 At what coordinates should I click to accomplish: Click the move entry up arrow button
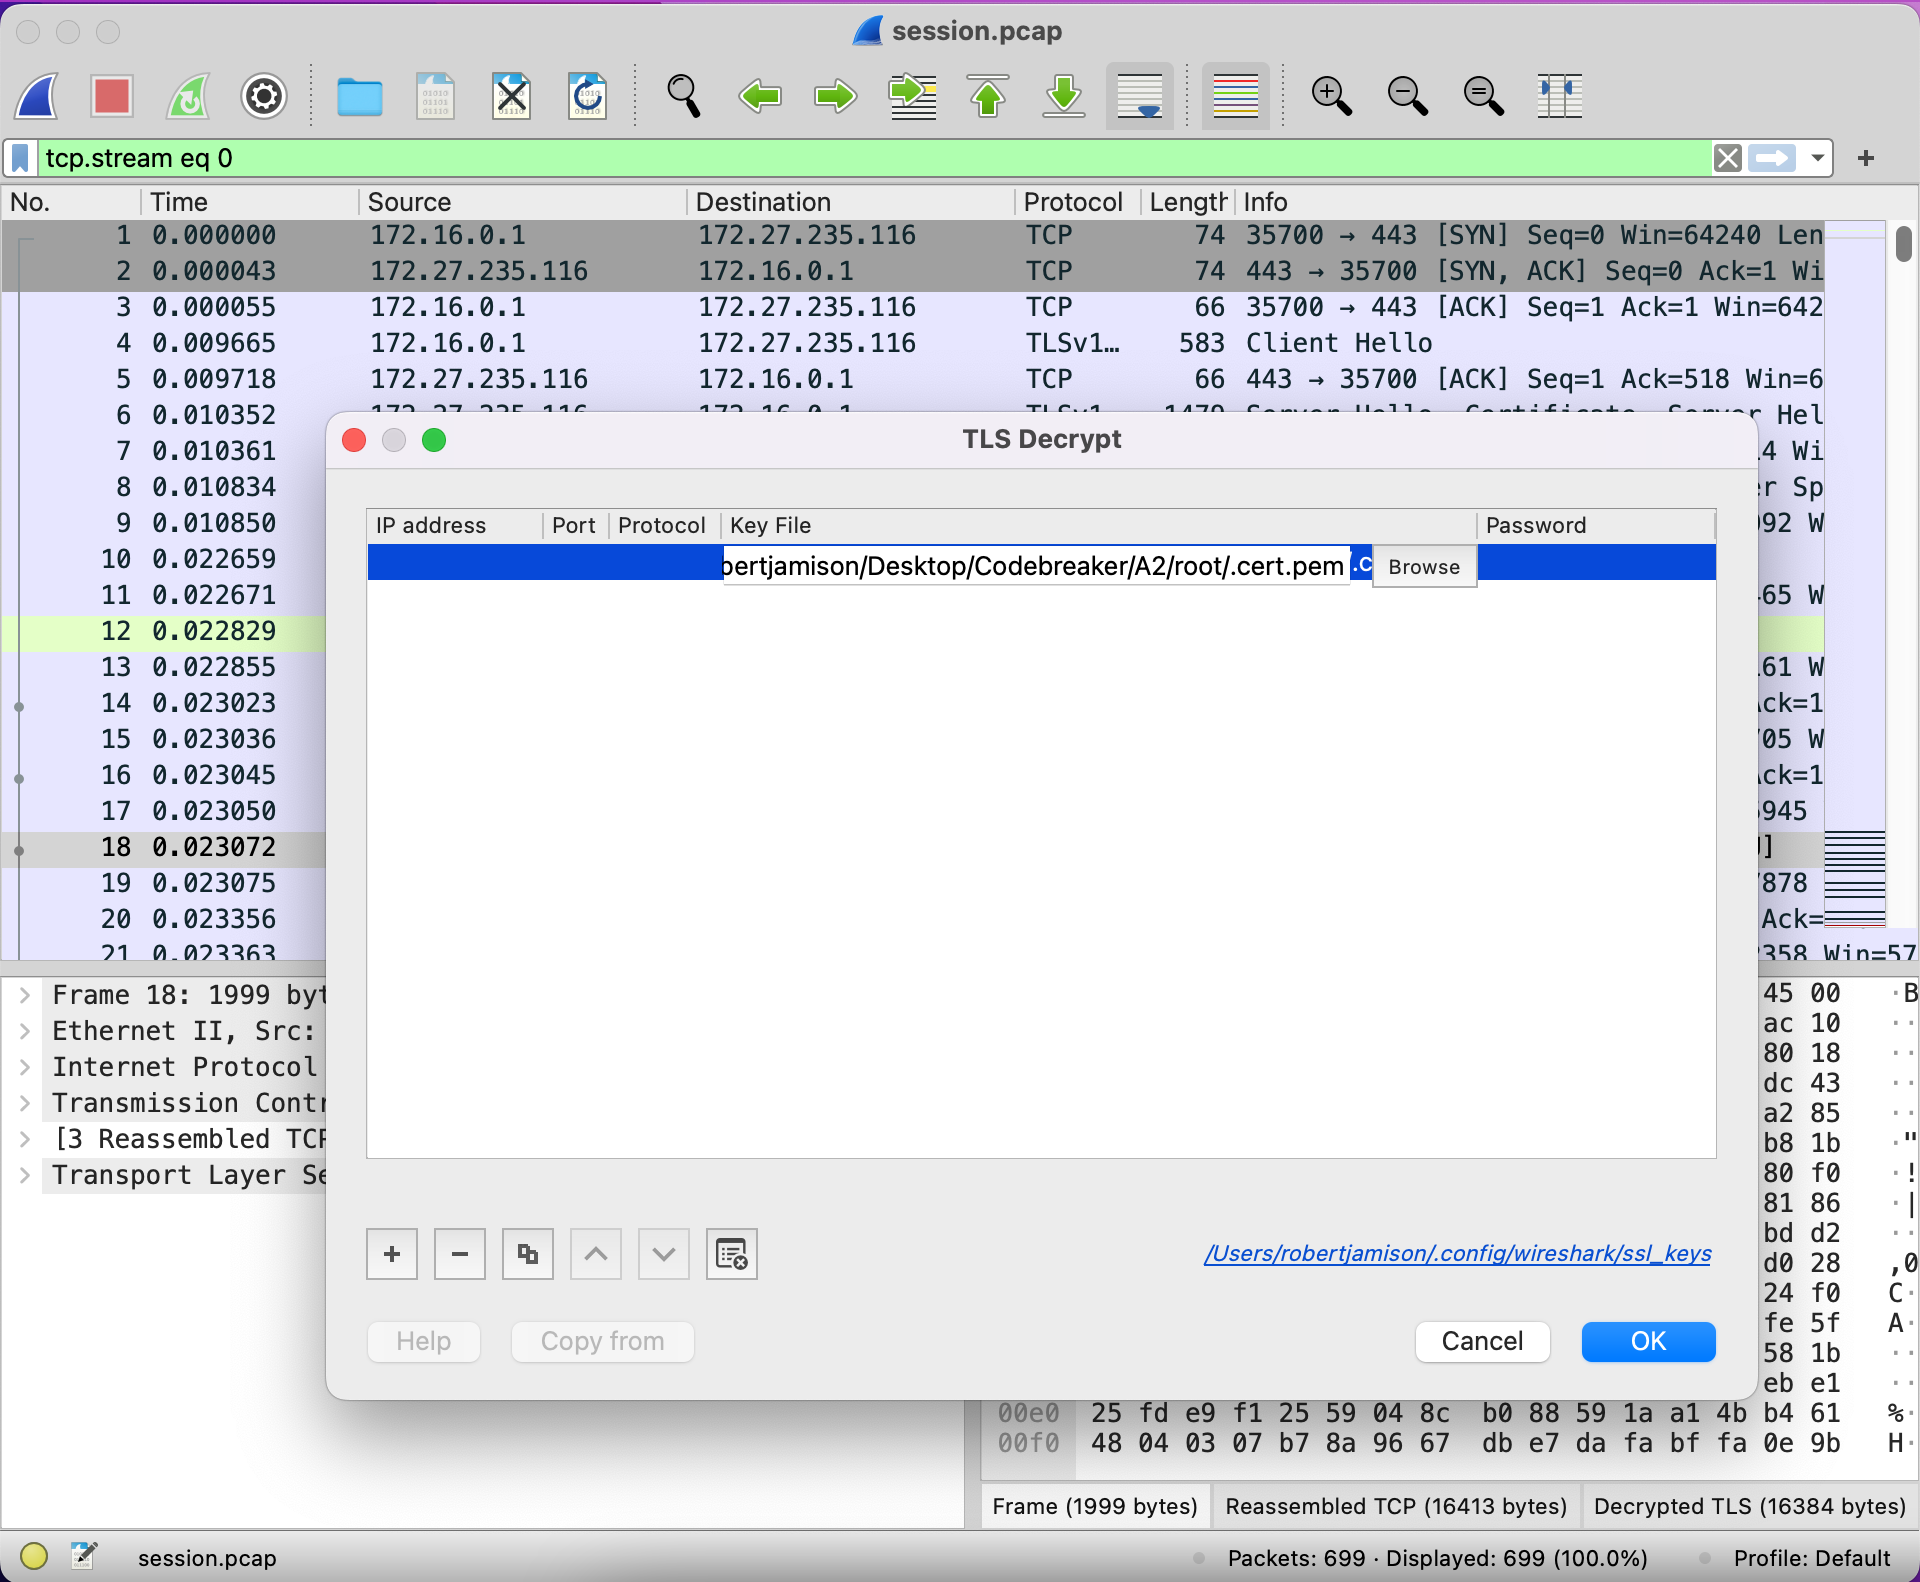tap(596, 1255)
